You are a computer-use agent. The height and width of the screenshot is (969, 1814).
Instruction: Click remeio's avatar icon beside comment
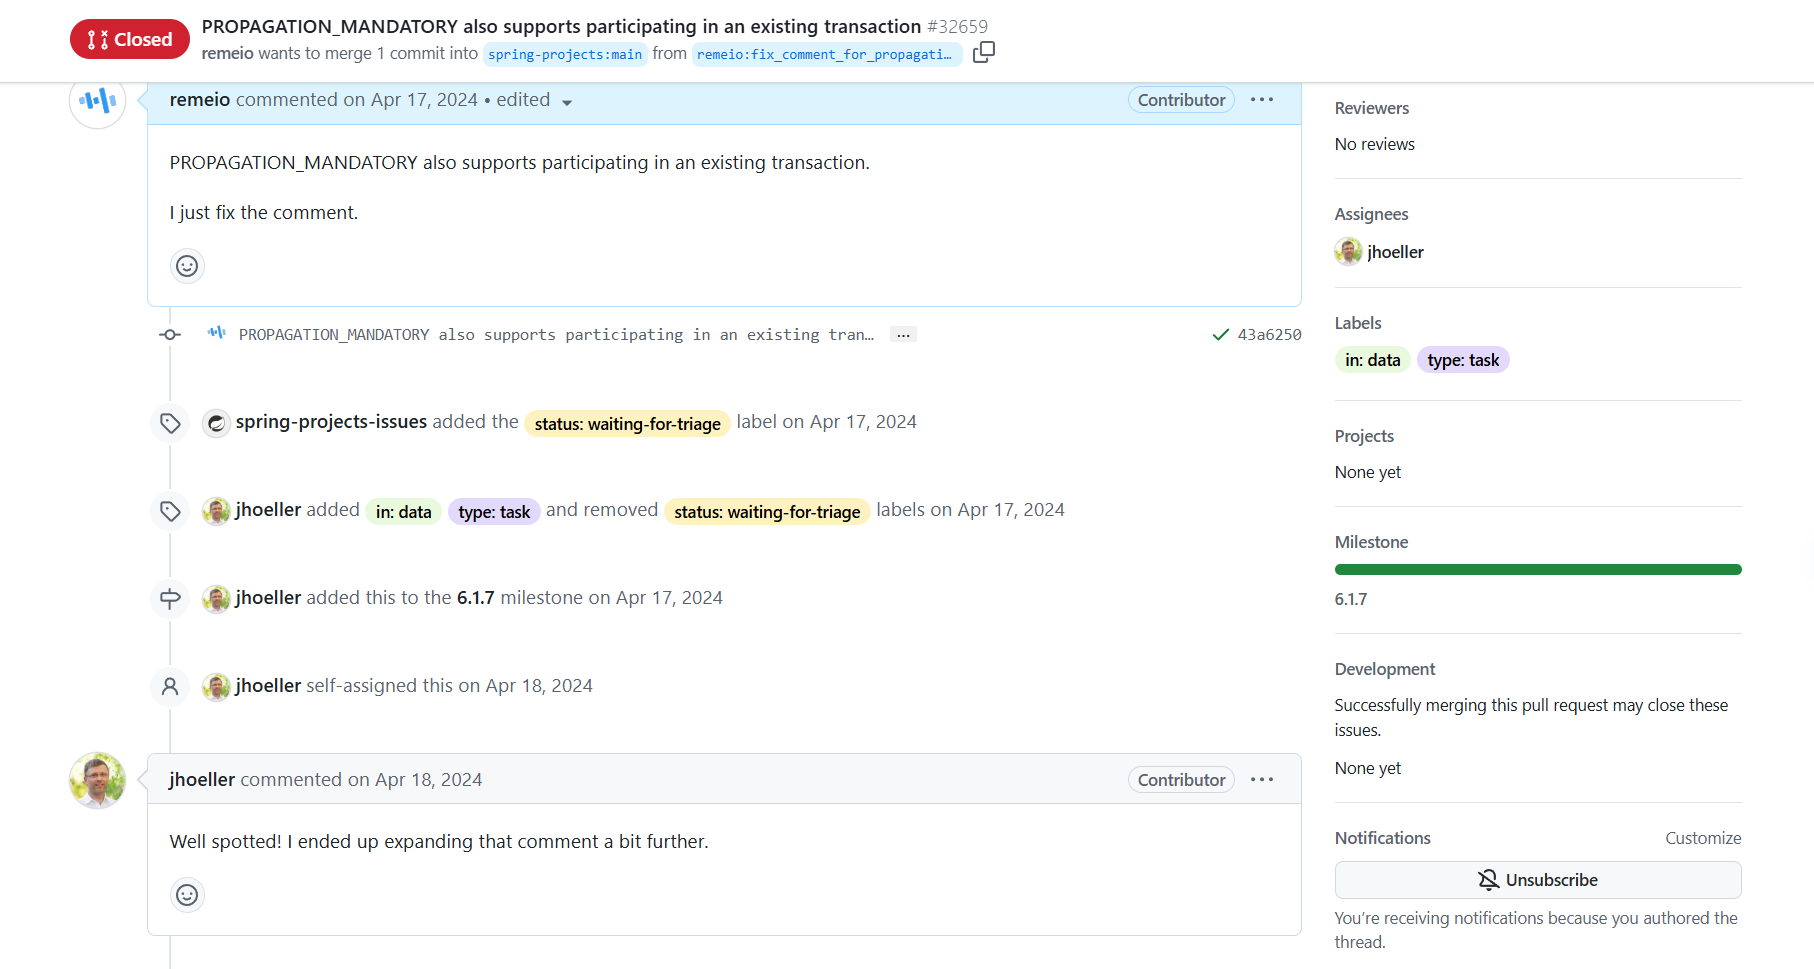pos(97,101)
